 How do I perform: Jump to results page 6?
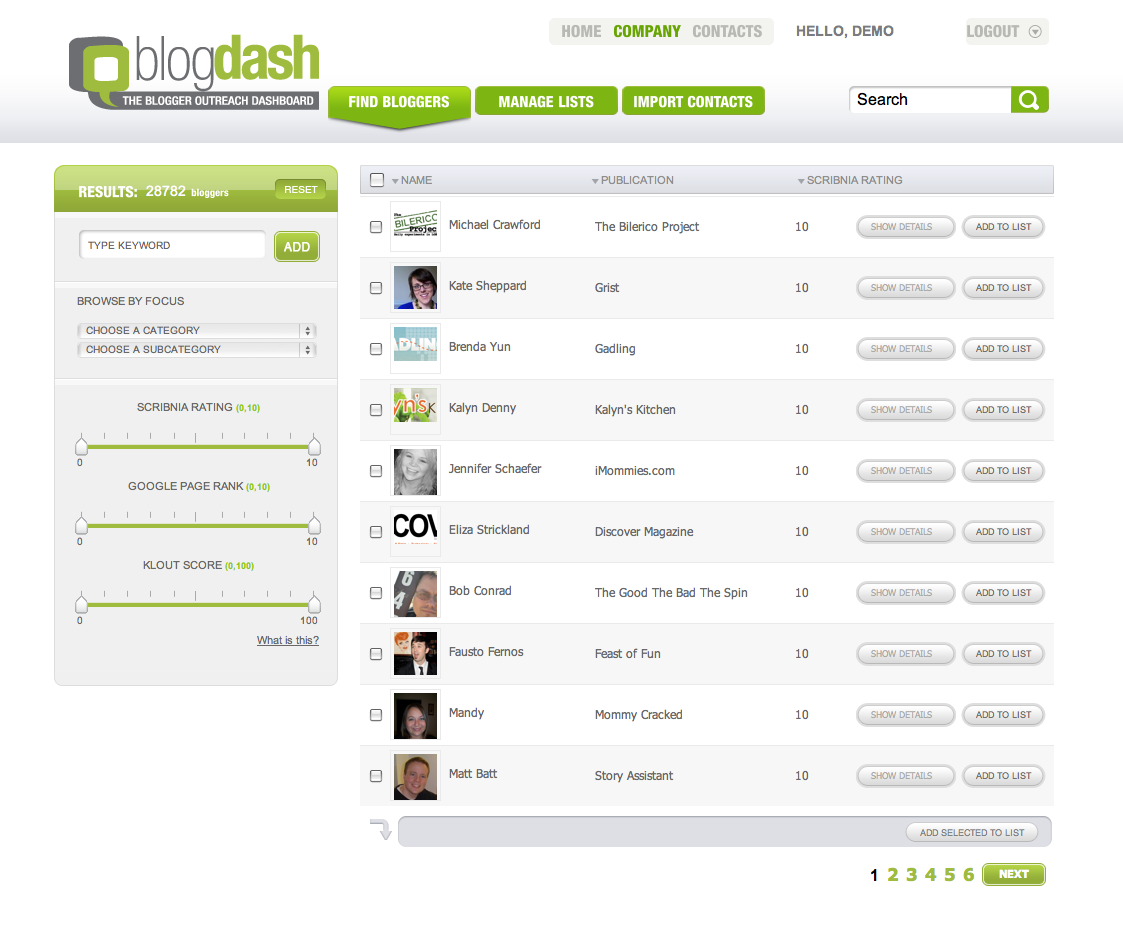[968, 874]
